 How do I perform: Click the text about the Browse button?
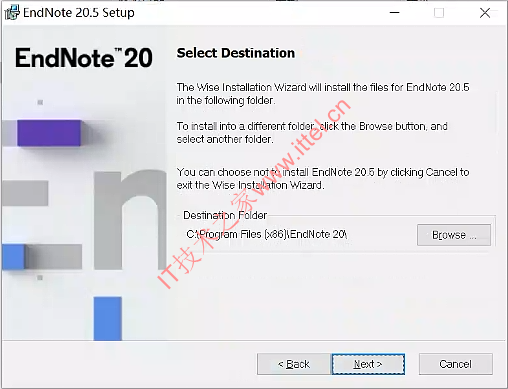(x=312, y=133)
